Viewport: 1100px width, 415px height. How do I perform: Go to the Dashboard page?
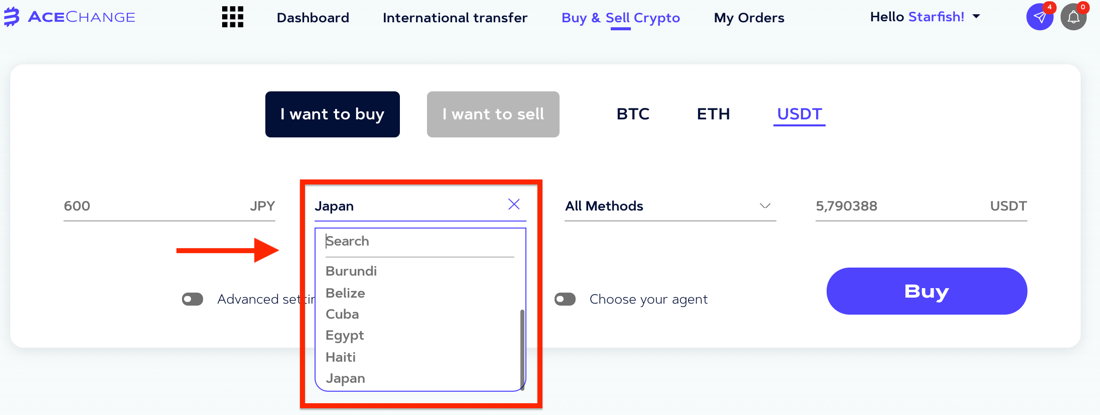[x=313, y=18]
